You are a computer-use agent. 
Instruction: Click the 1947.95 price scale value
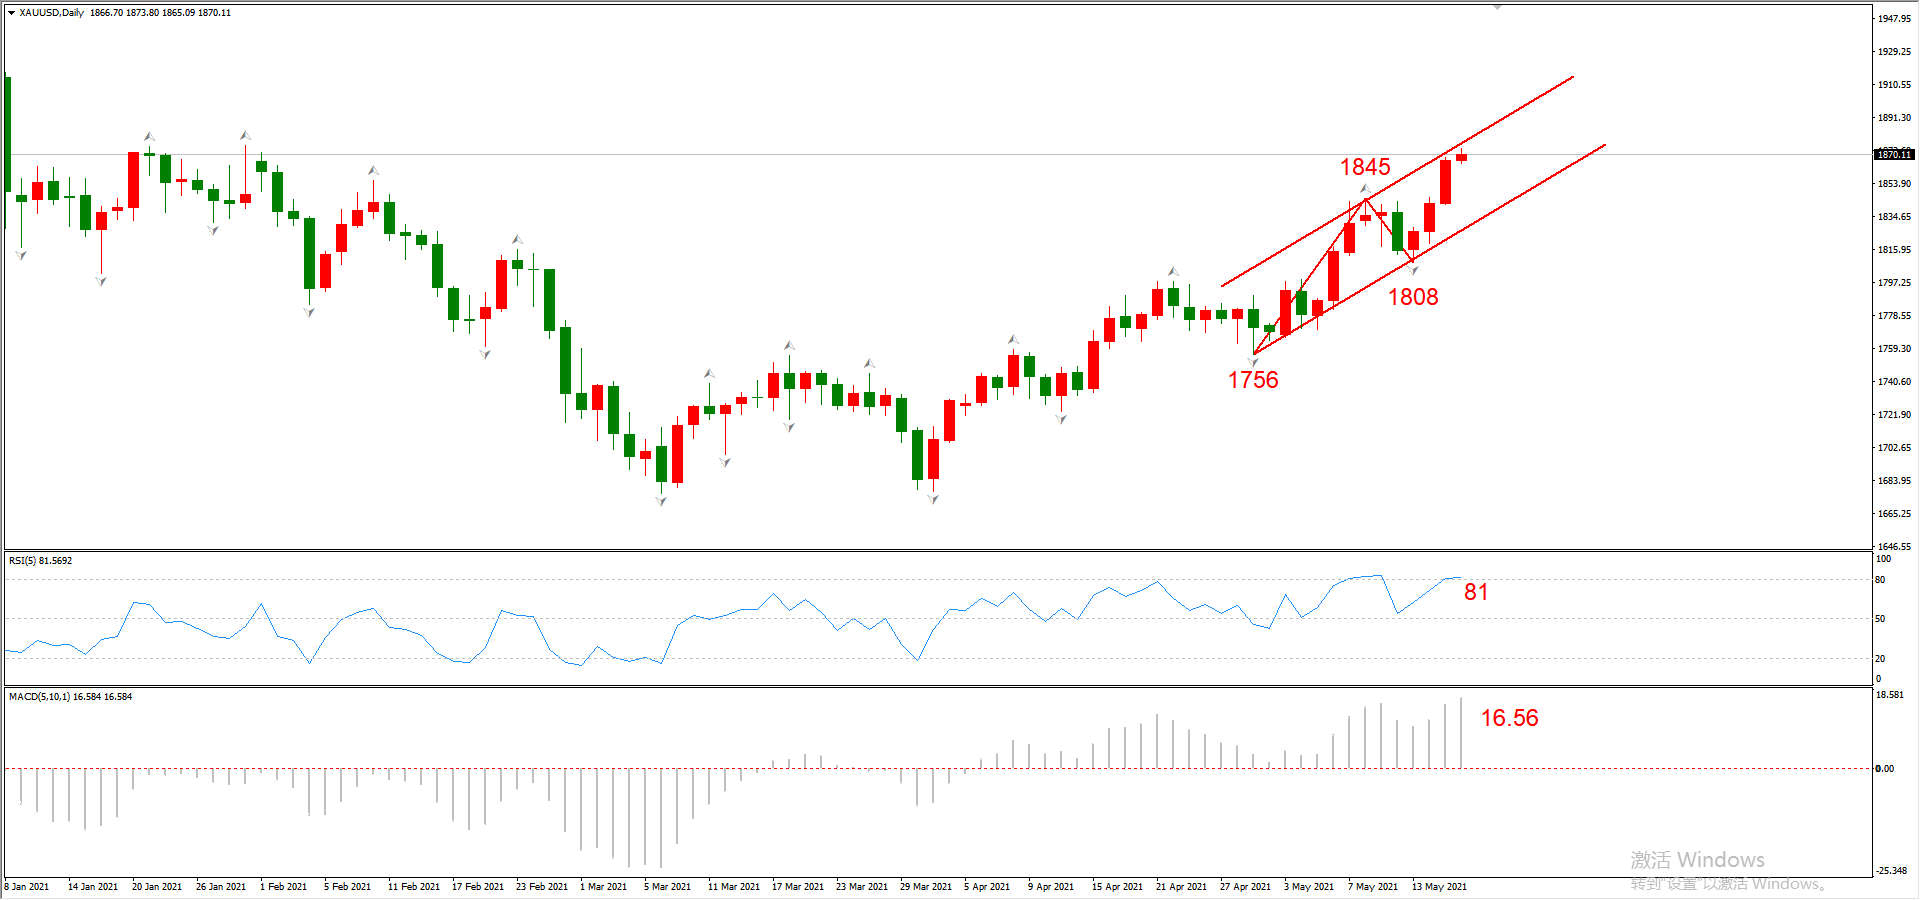tap(1894, 19)
